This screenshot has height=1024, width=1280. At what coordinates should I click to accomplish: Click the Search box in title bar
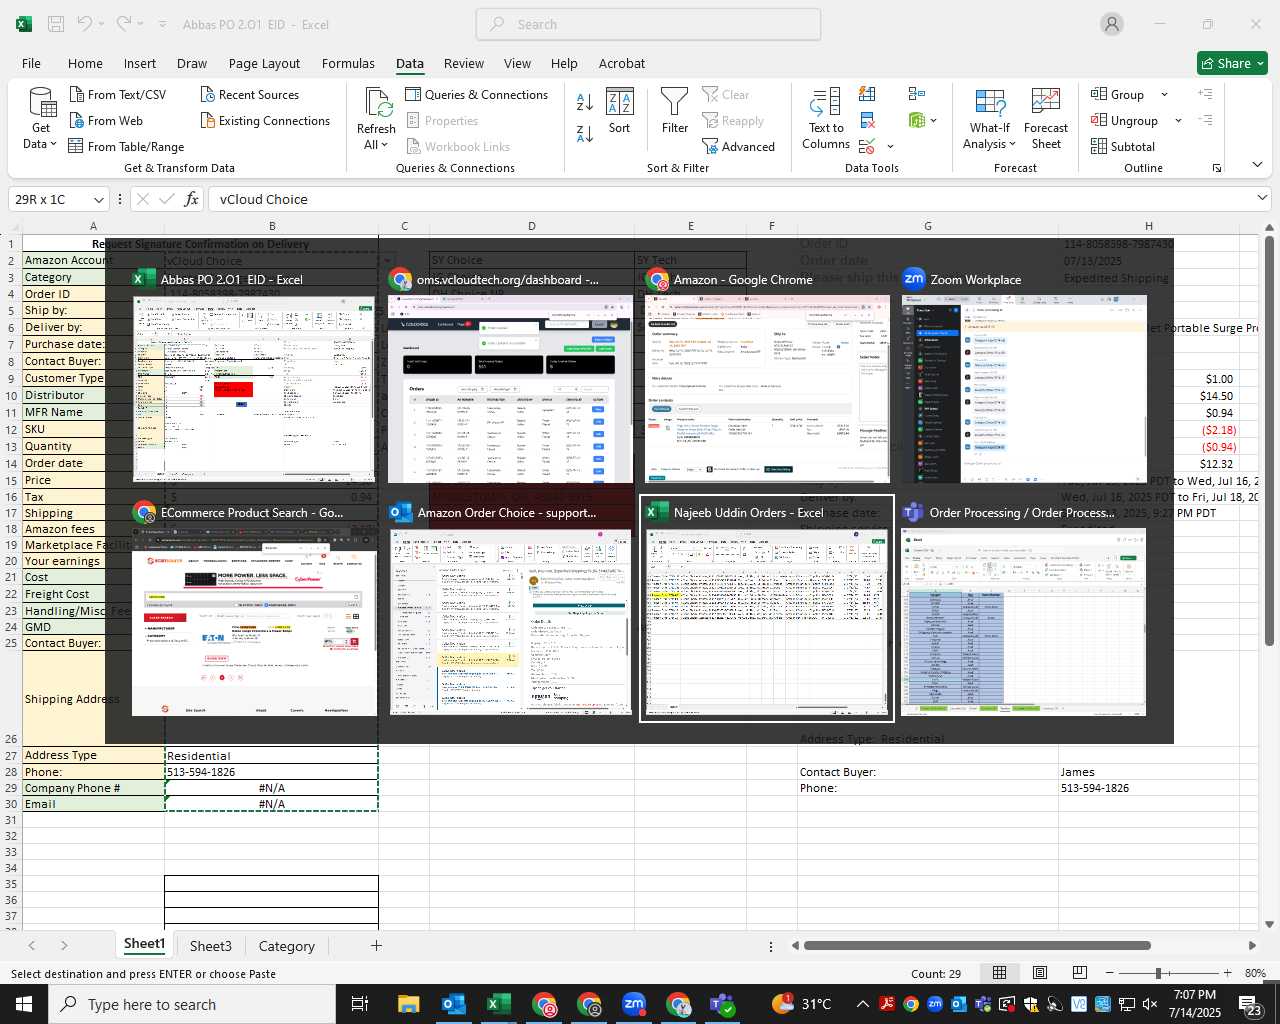[648, 24]
